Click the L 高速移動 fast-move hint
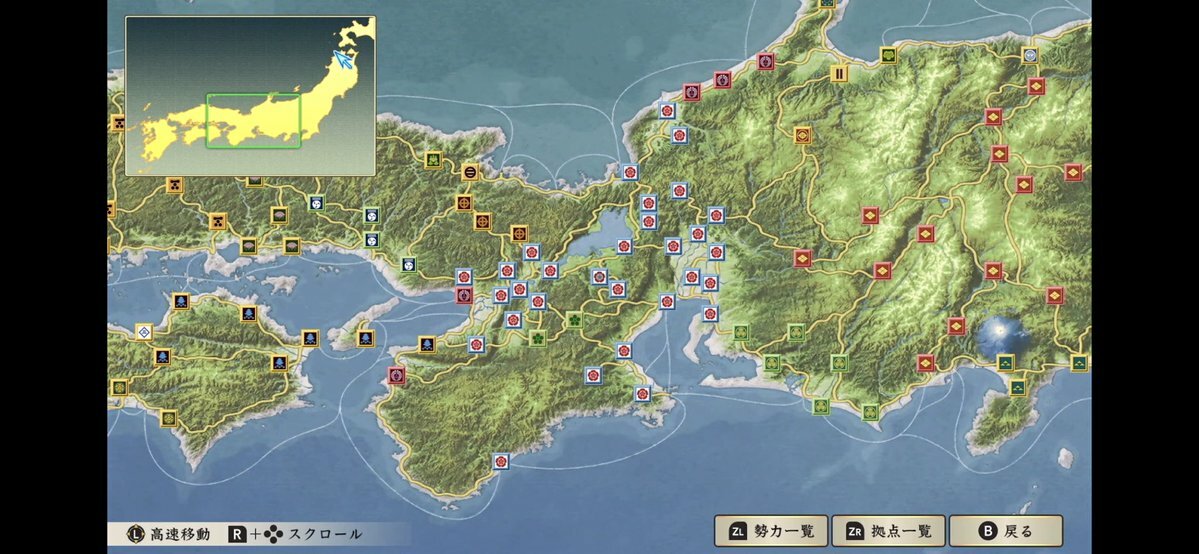Image resolution: width=1199 pixels, height=554 pixels. 169,534
